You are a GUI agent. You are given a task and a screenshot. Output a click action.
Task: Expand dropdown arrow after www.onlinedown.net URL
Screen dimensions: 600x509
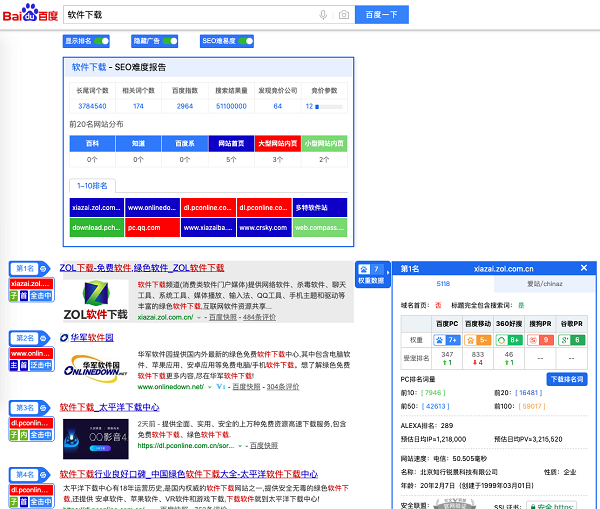(211, 386)
